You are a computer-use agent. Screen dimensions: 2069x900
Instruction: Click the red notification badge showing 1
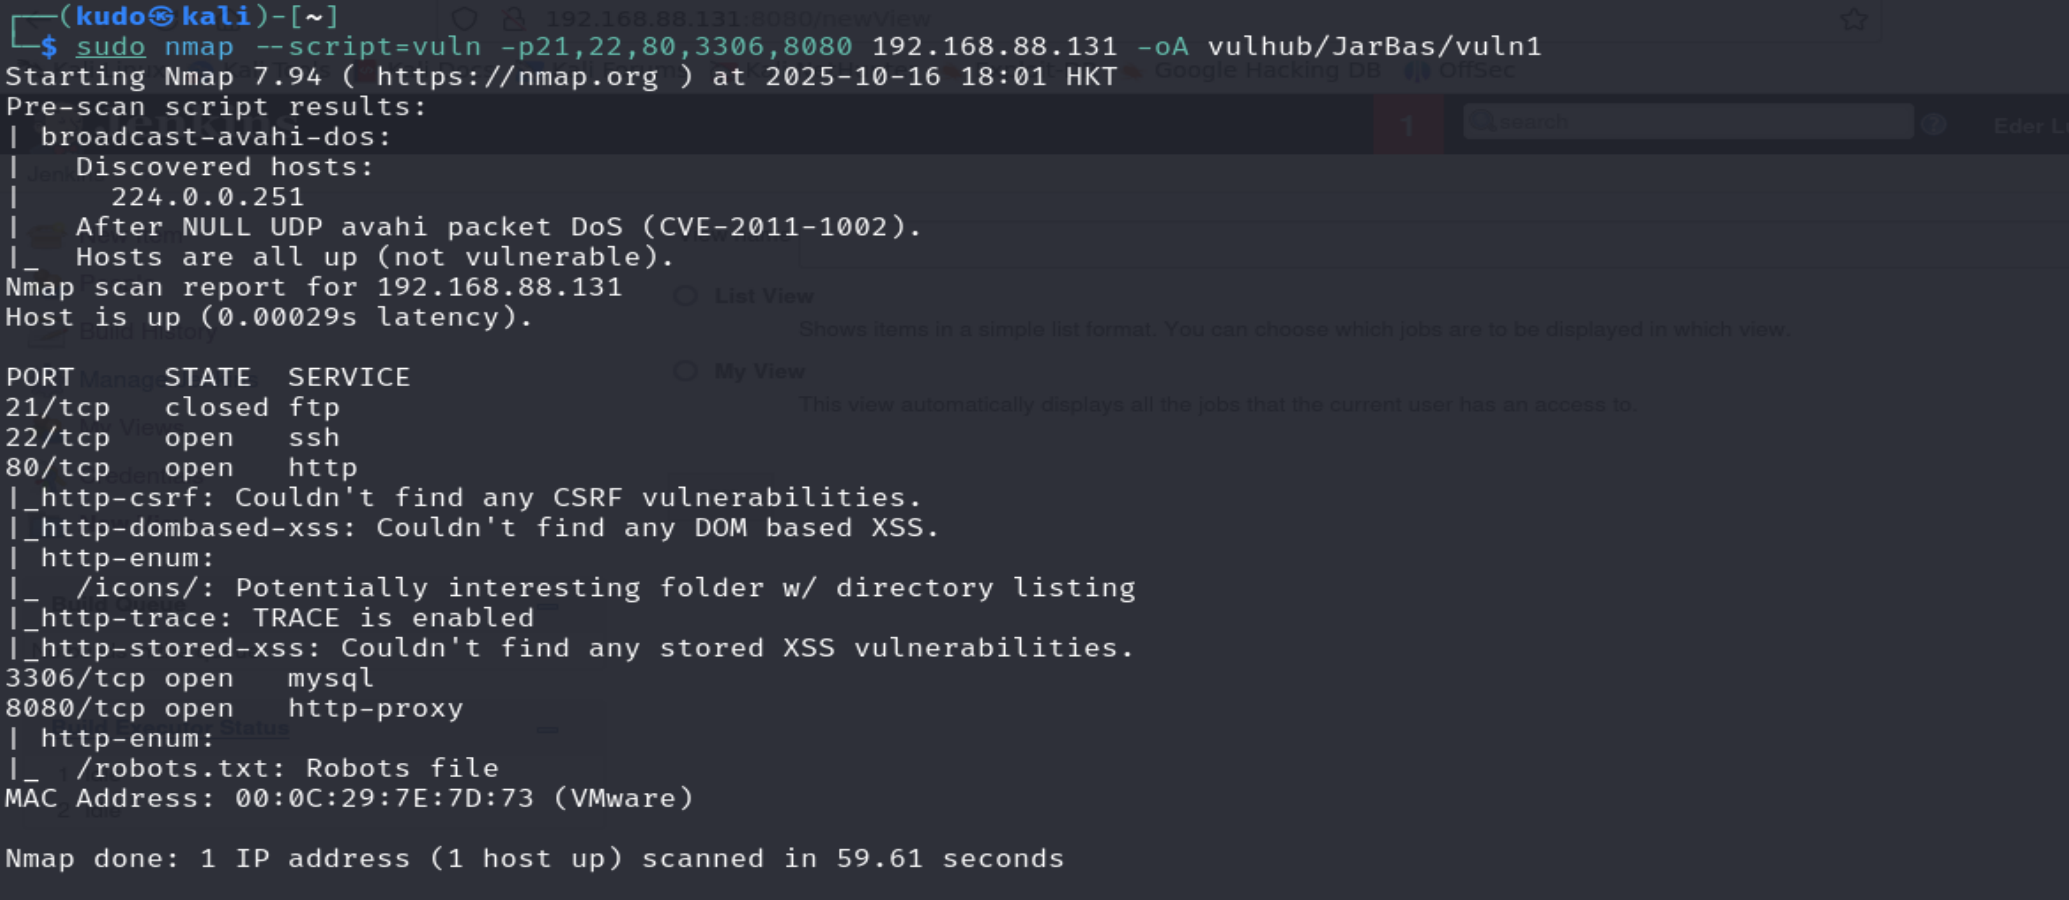[x=1408, y=125]
